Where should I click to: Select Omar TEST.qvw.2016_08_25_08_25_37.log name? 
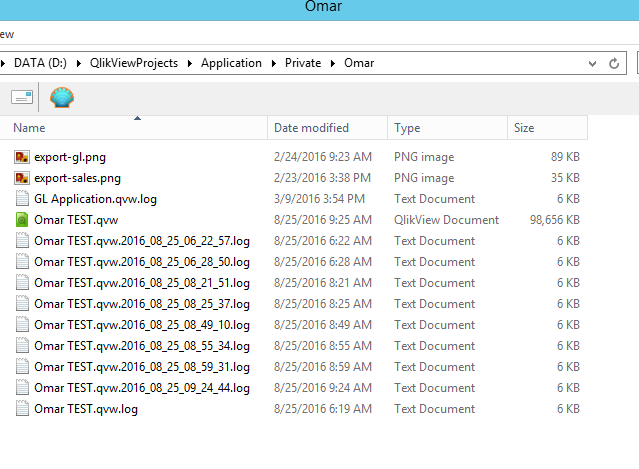[x=142, y=304]
